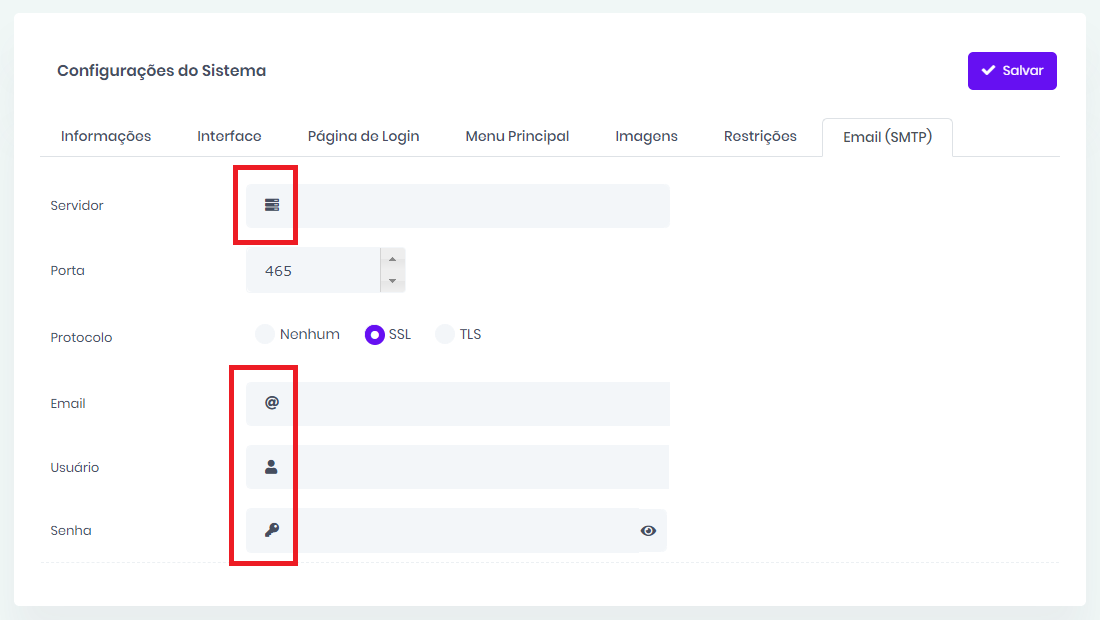Screen dimensions: 1100x620
Task: Increase the Porta value with up arrow
Action: click(392, 259)
